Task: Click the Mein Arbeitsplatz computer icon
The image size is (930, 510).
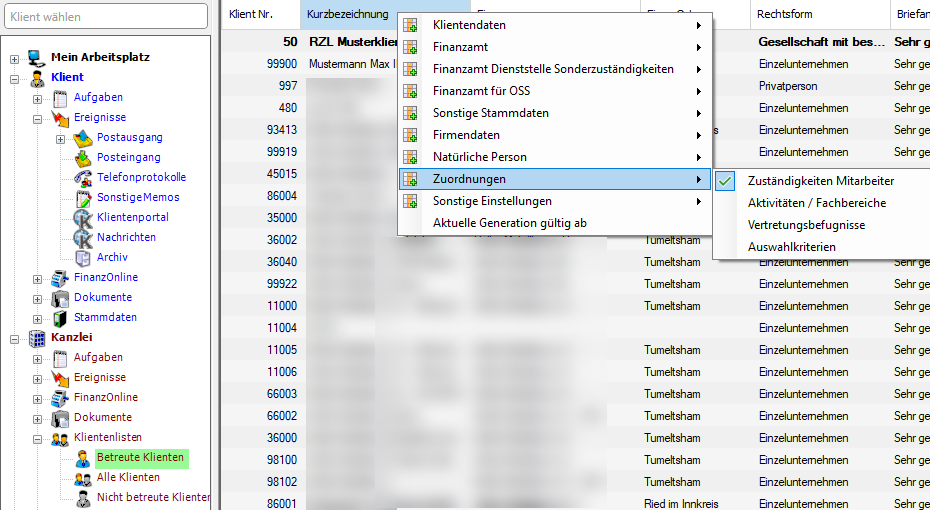Action: (37, 58)
